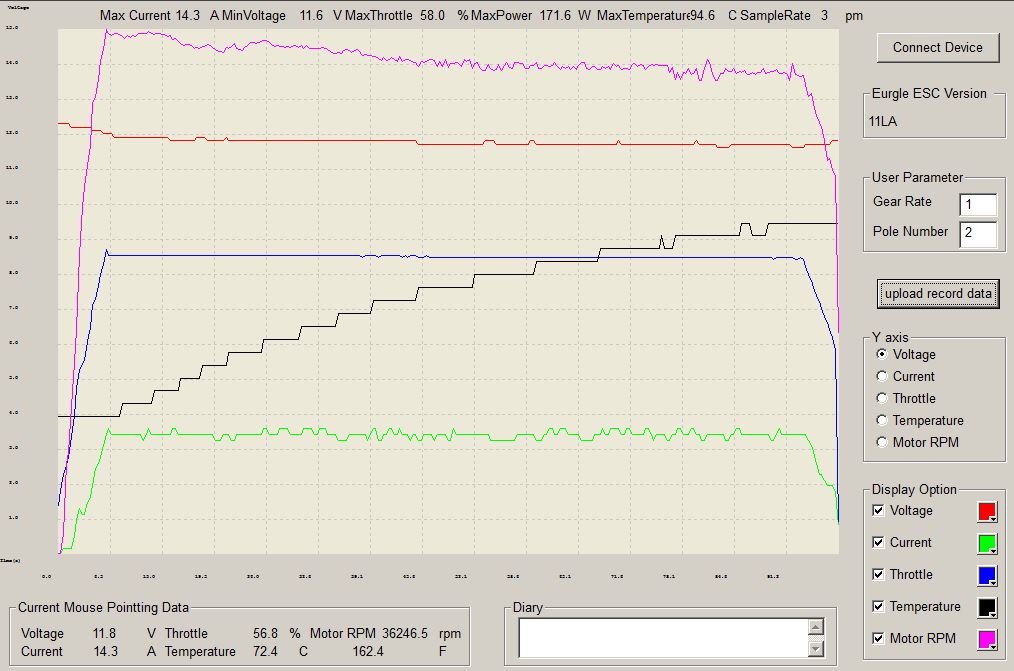Toggle the Current display checkbox
The height and width of the screenshot is (671, 1014).
click(878, 542)
